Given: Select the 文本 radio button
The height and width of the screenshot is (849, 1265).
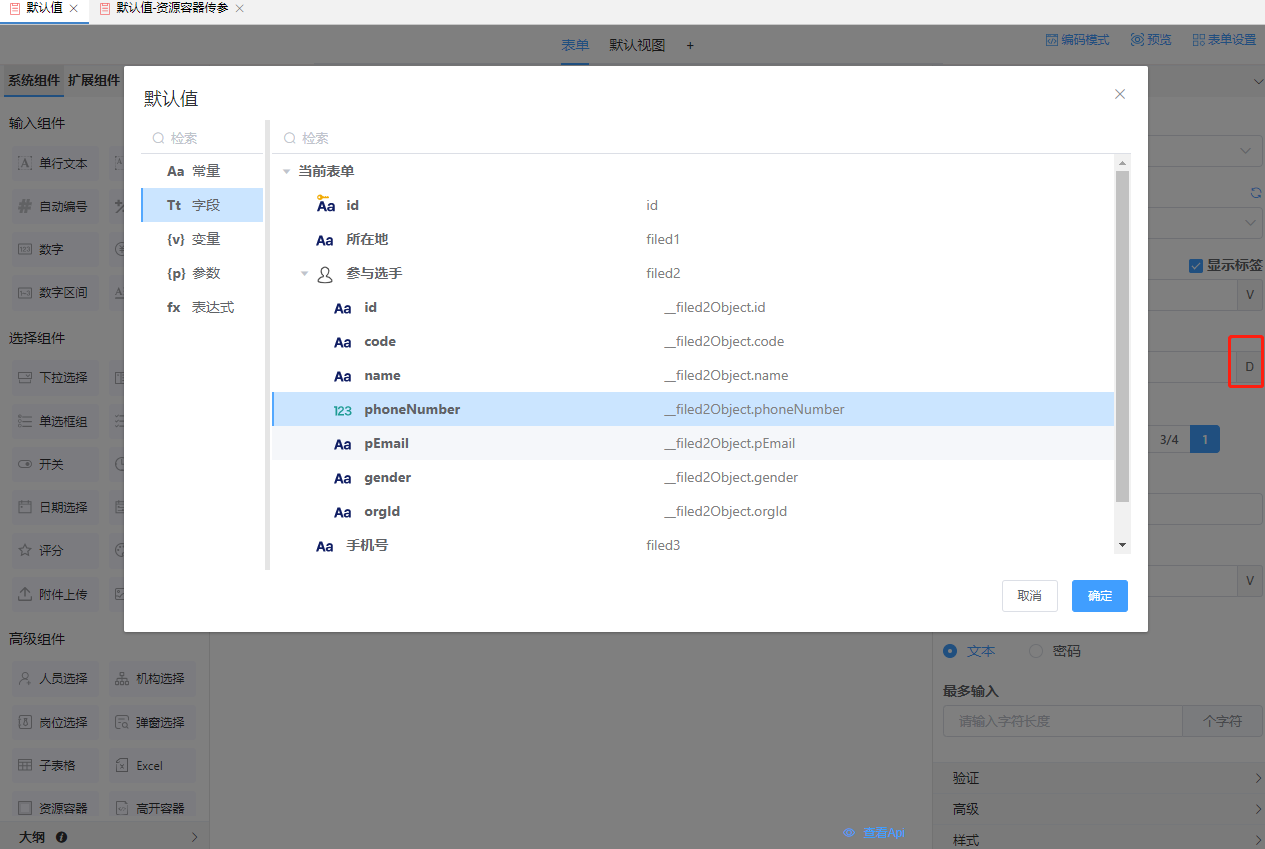Looking at the screenshot, I should (950, 651).
